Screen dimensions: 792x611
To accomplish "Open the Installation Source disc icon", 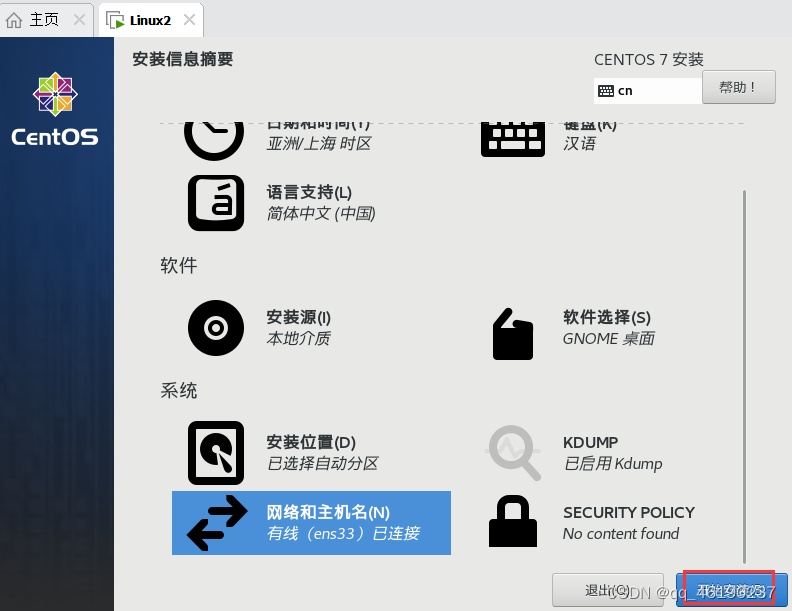I will click(x=216, y=328).
